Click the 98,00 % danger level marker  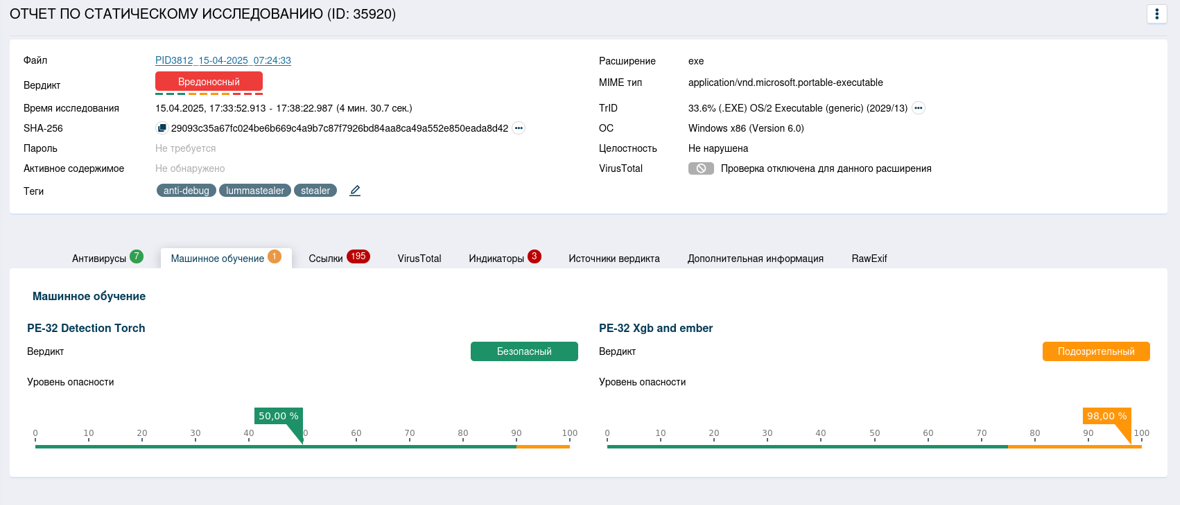click(1106, 416)
